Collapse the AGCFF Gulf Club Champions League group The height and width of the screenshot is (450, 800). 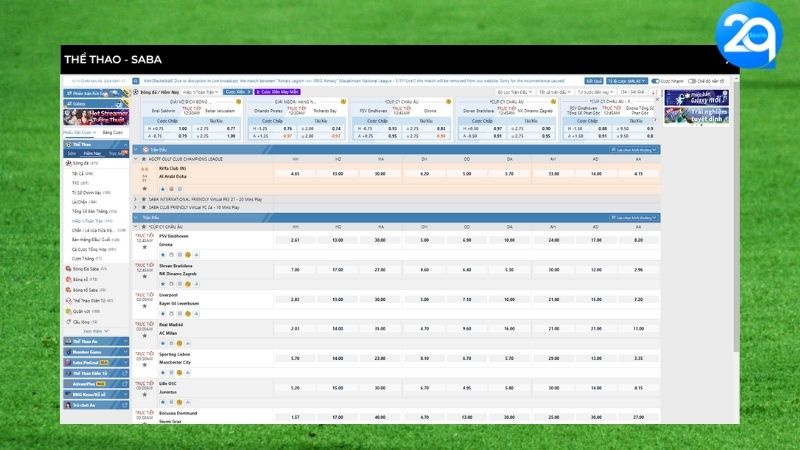point(136,159)
